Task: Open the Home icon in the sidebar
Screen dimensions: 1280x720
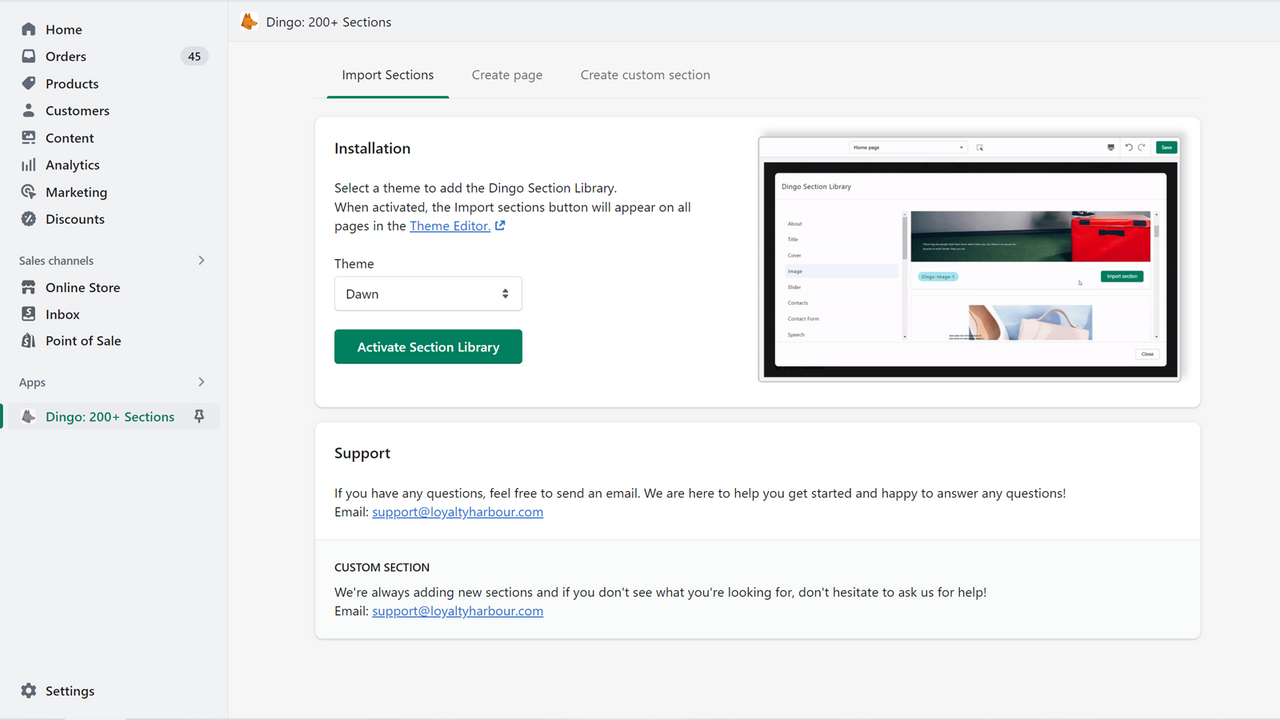Action: pos(28,29)
